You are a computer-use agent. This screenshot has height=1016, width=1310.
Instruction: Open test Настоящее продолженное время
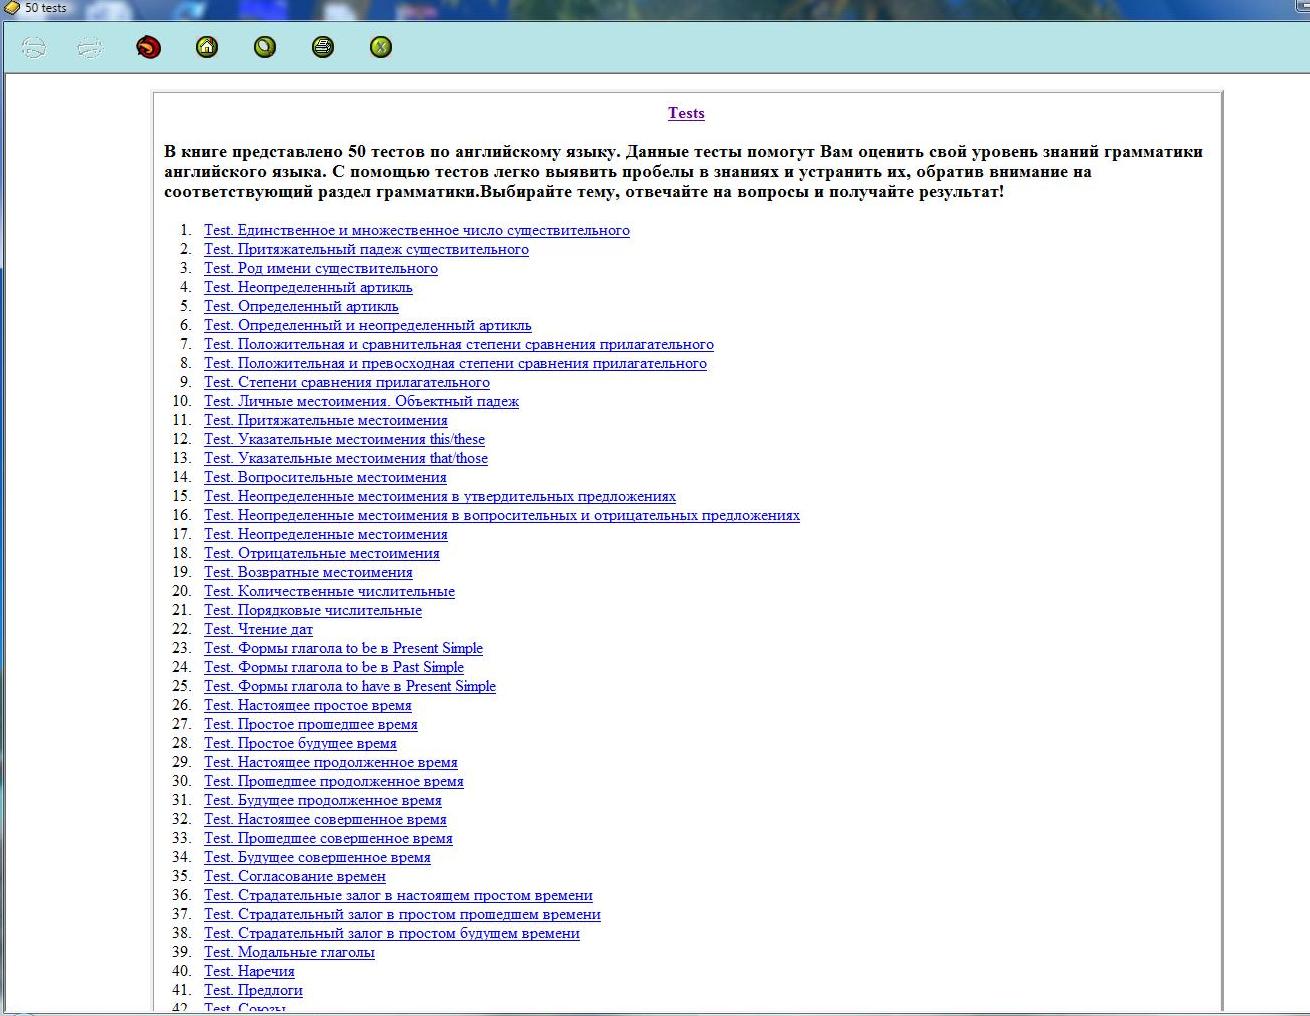pyautogui.click(x=331, y=762)
